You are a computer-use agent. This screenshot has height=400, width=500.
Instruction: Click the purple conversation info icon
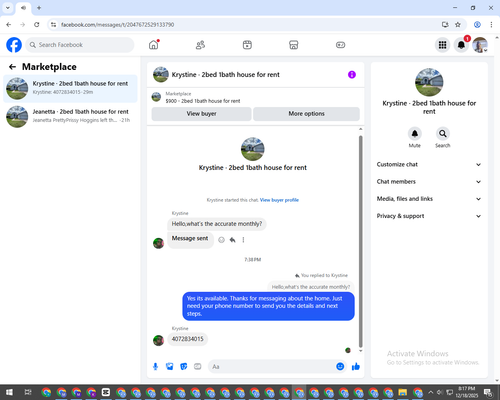pyautogui.click(x=352, y=75)
